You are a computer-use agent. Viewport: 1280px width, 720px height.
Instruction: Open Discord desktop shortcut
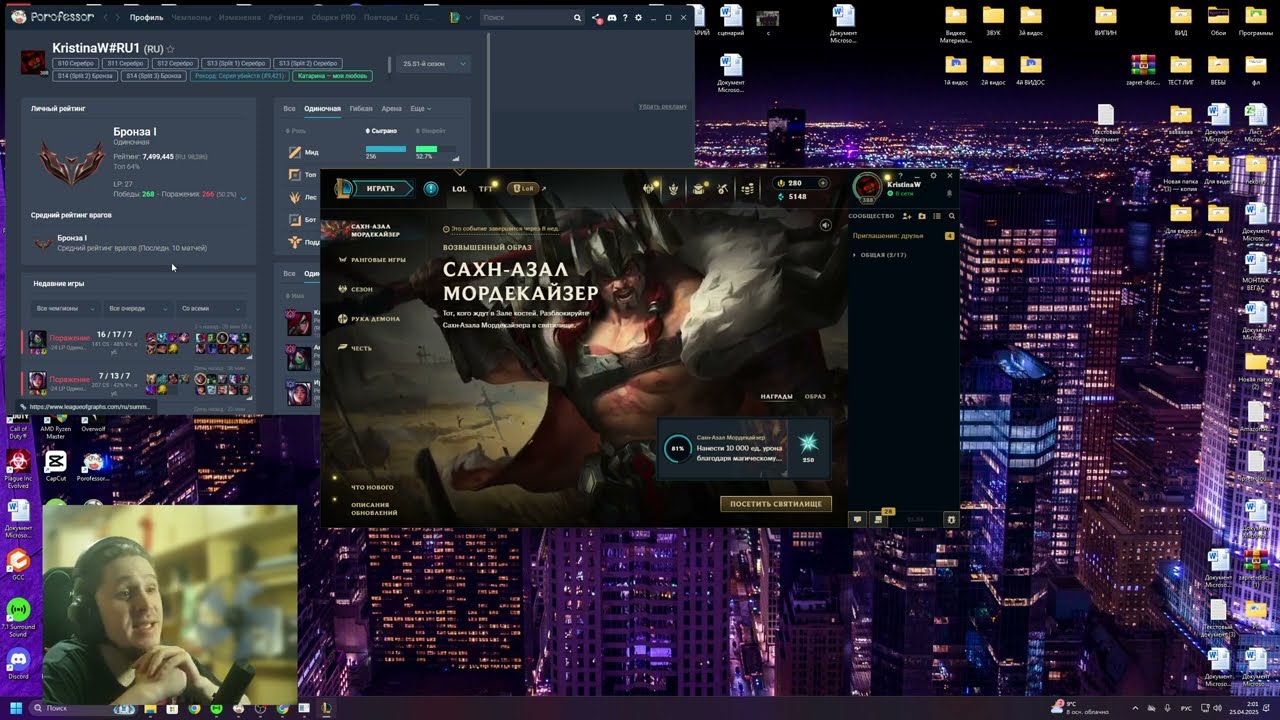pyautogui.click(x=18, y=662)
